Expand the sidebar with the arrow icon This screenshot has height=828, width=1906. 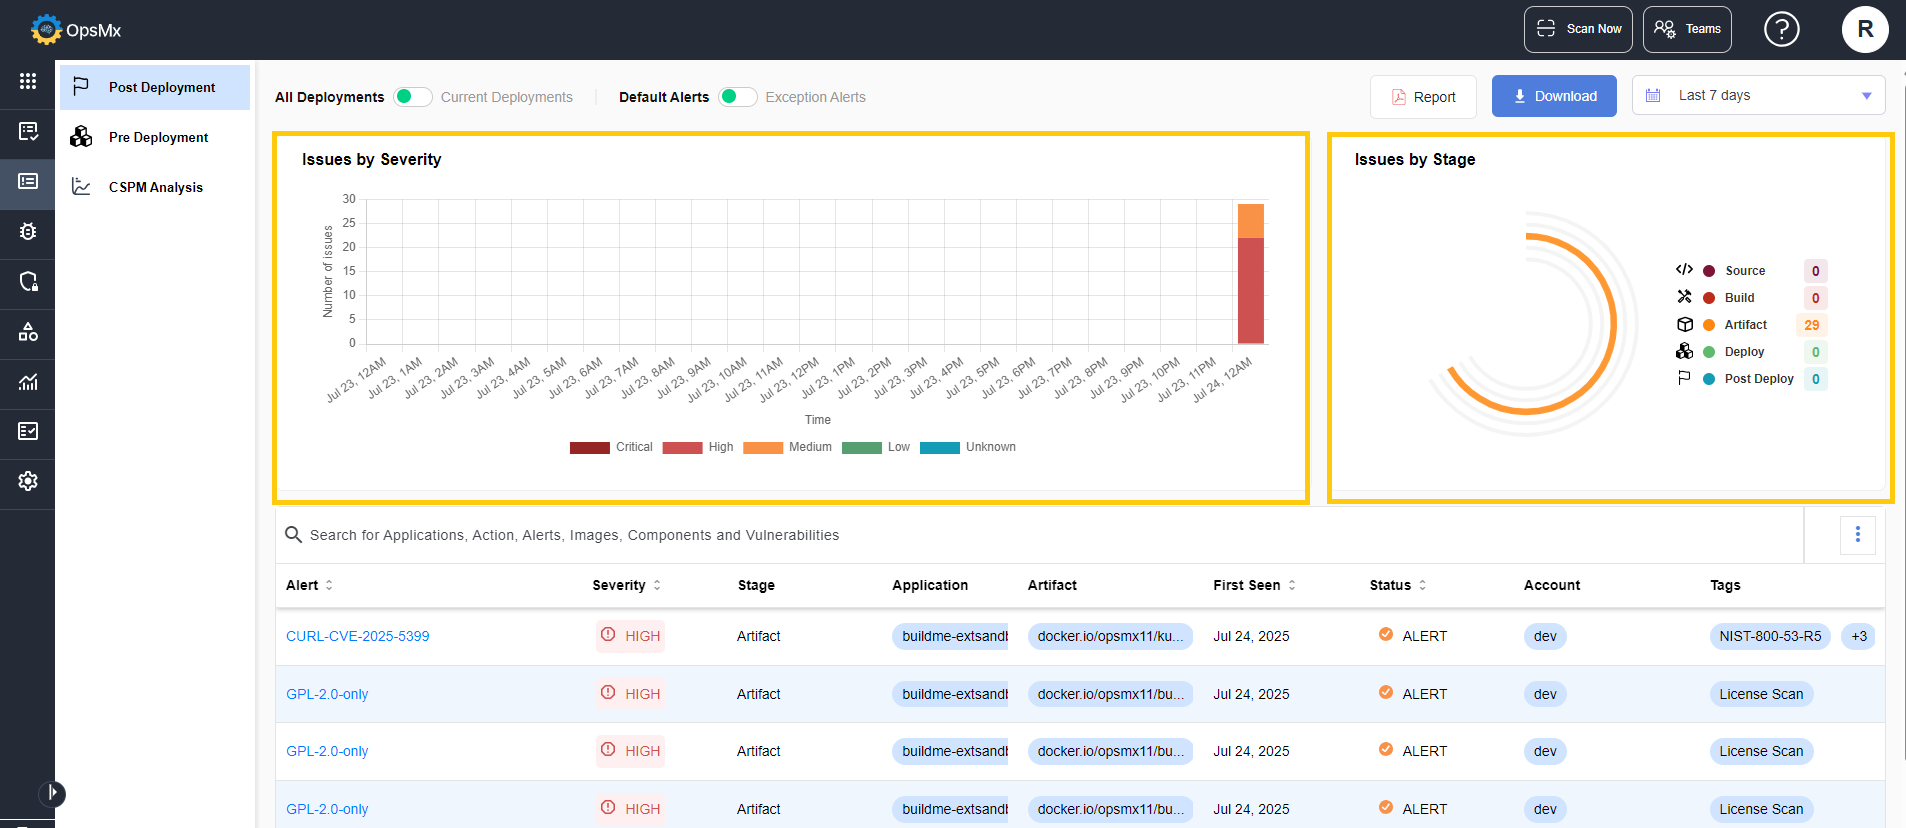52,794
